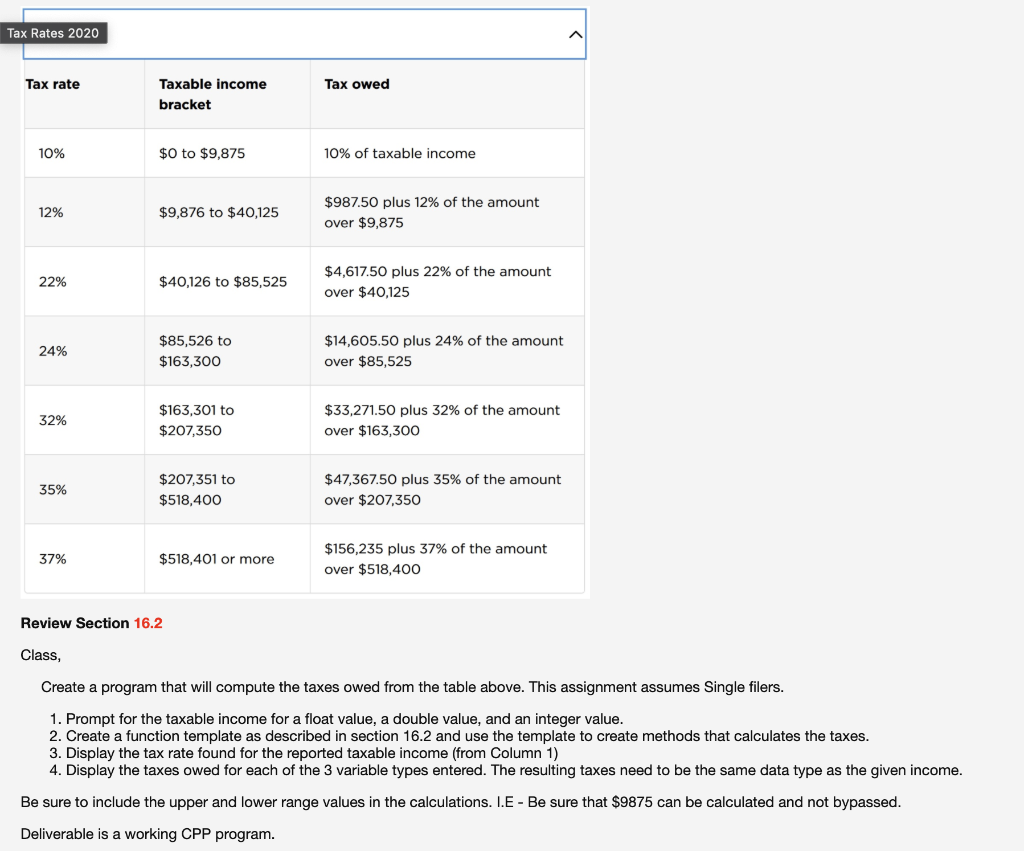The height and width of the screenshot is (851, 1024).
Task: Click step 4 'Display the taxes owed'
Action: click(506, 770)
